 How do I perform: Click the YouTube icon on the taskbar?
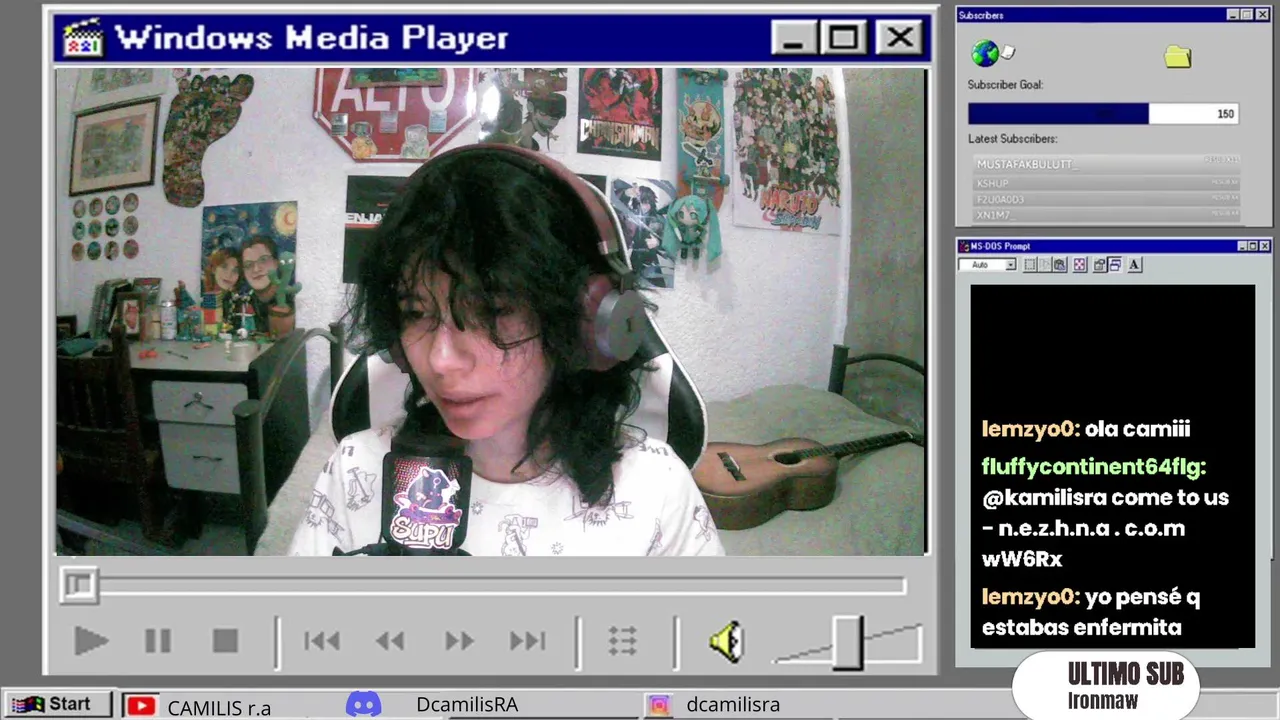(141, 706)
